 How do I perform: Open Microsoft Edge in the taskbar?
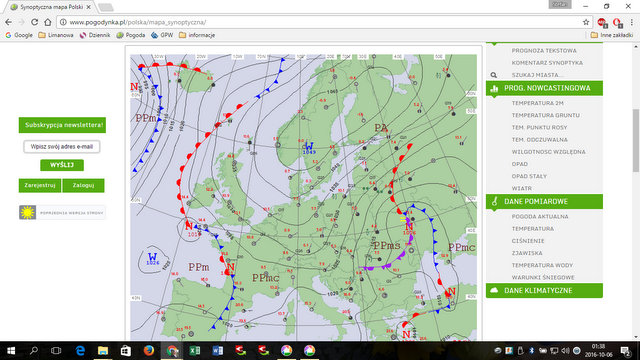(80, 351)
